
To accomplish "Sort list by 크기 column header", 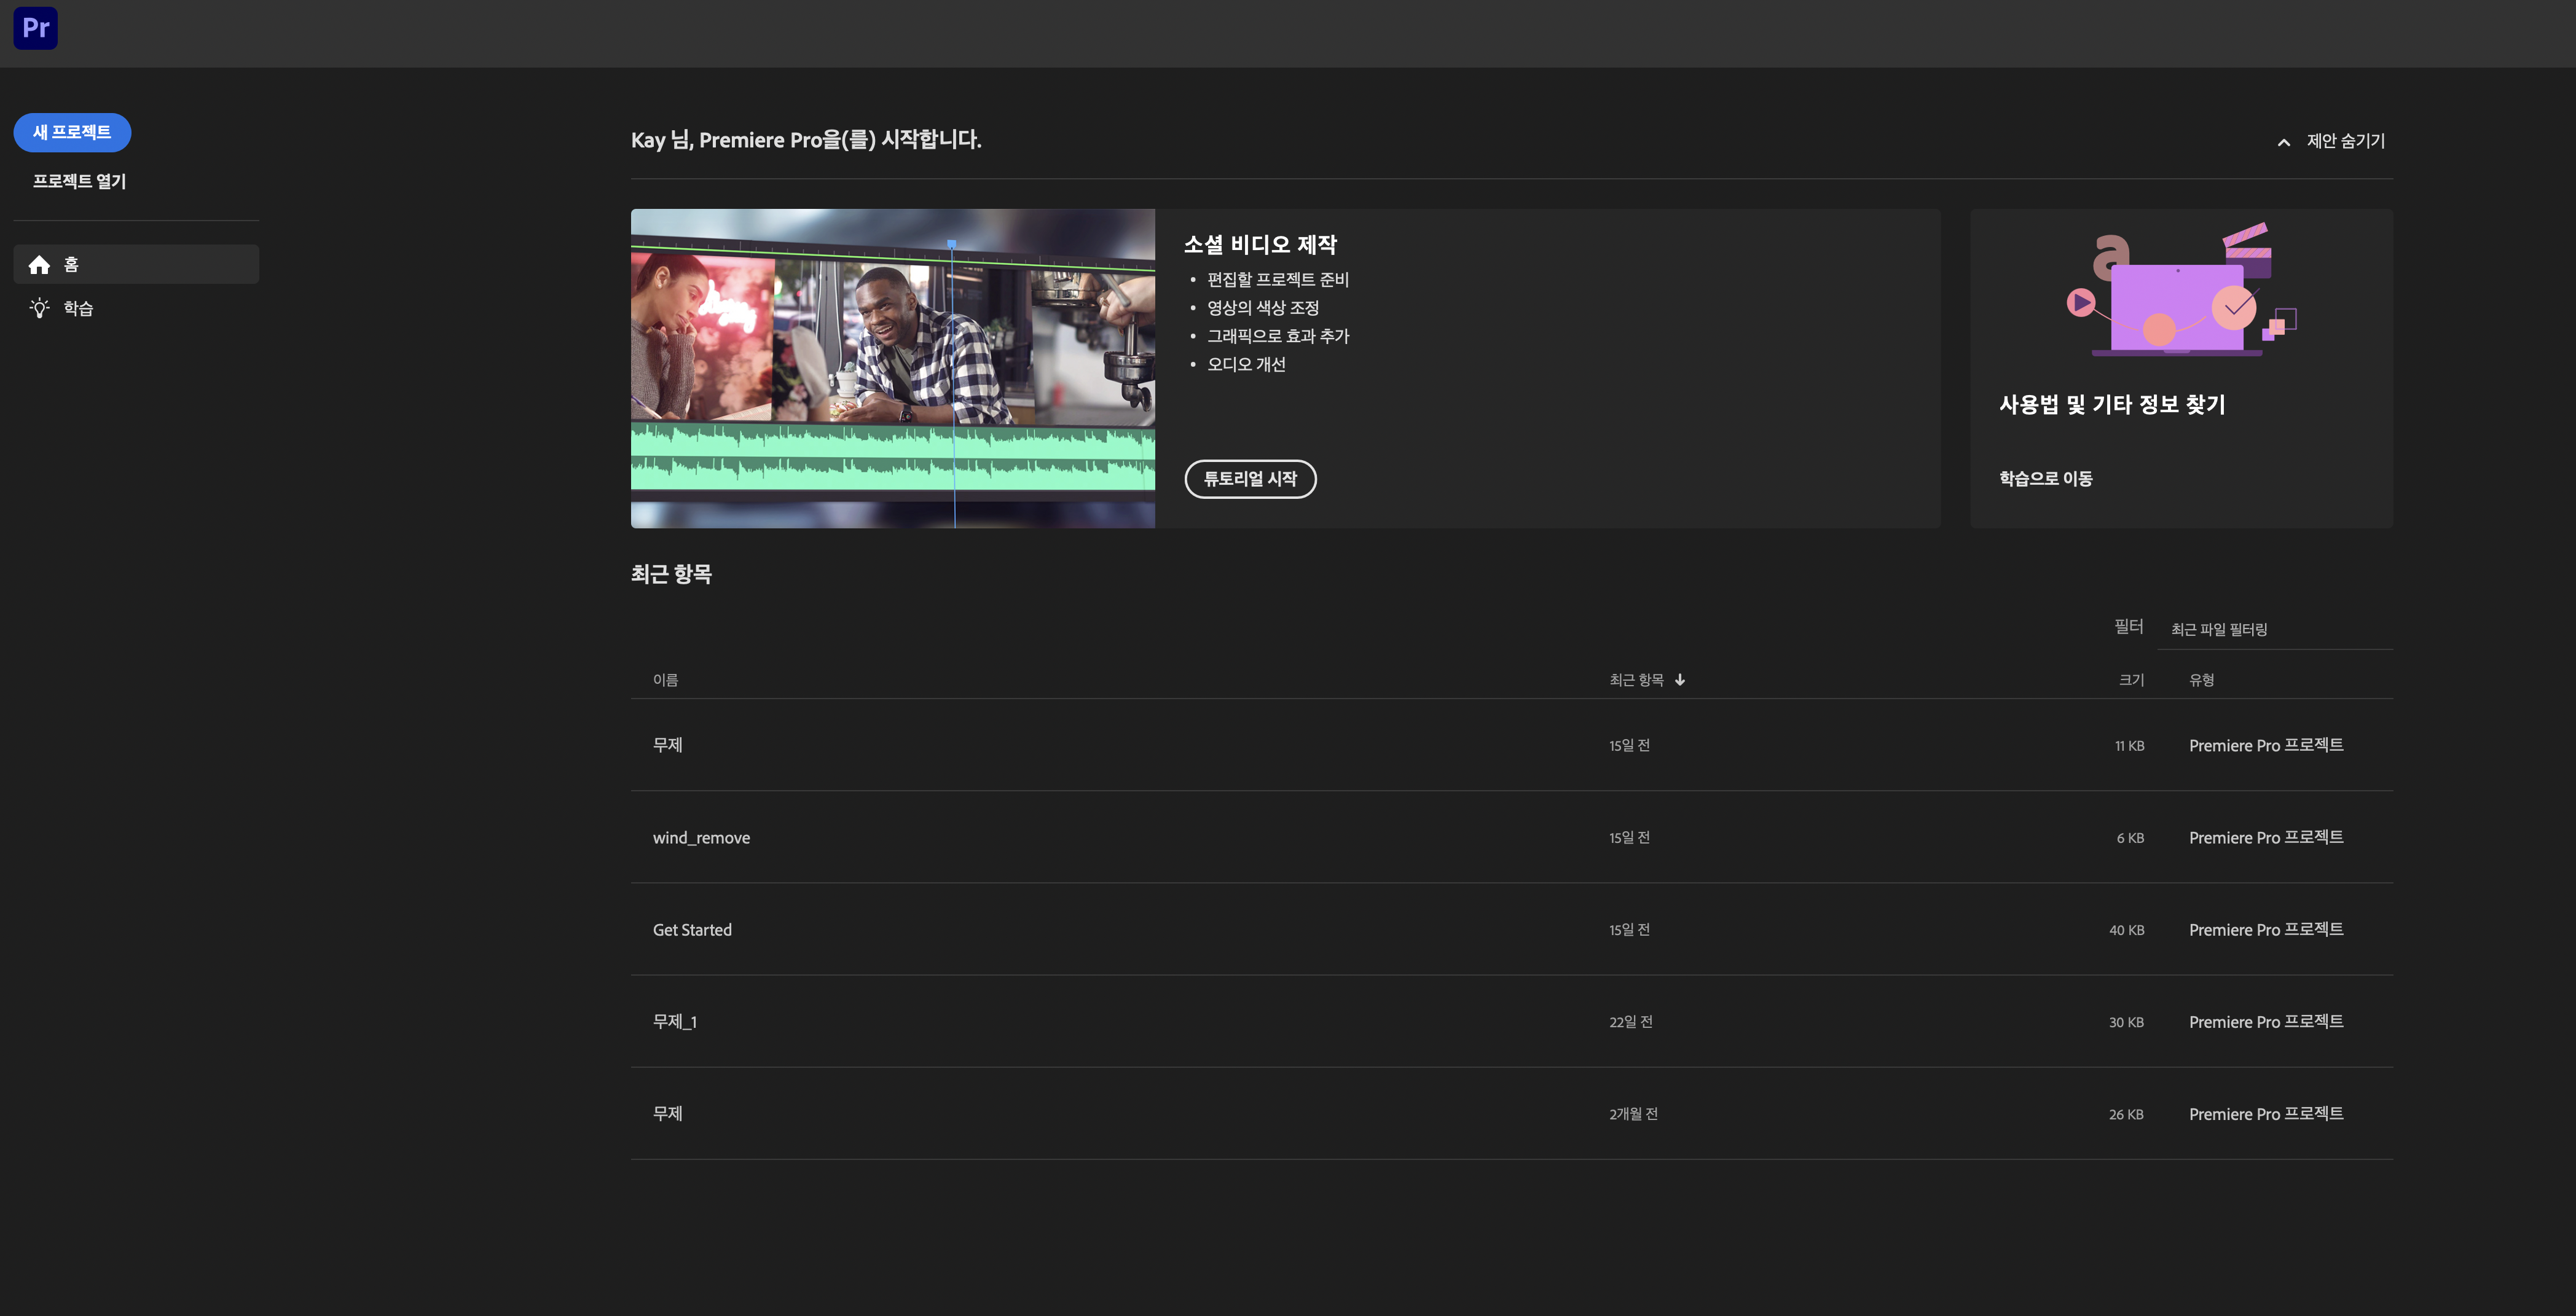I will click(2131, 680).
